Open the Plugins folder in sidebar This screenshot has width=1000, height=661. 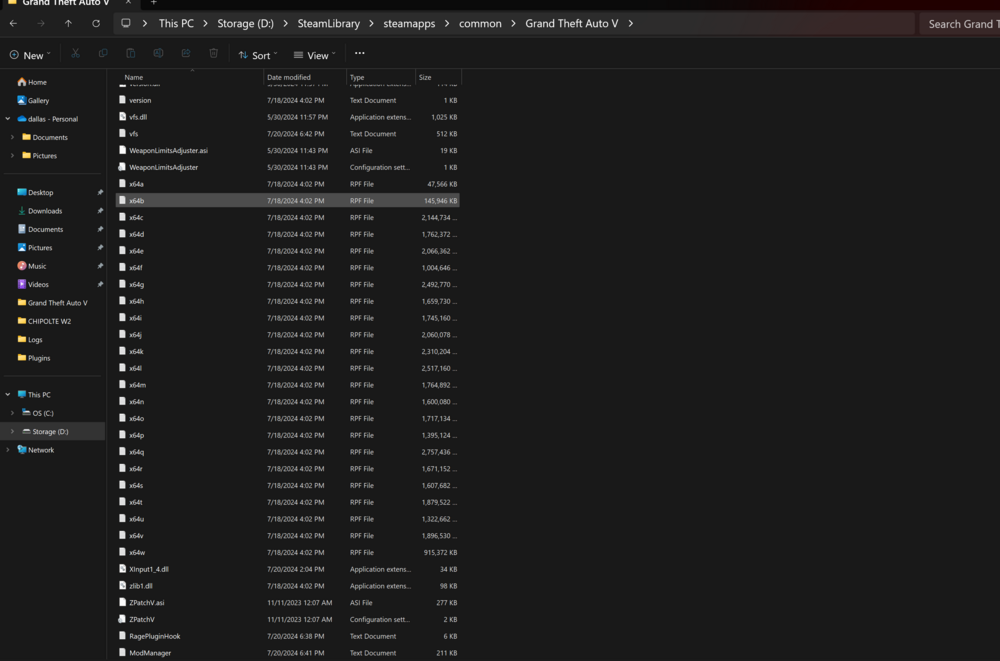(x=34, y=358)
